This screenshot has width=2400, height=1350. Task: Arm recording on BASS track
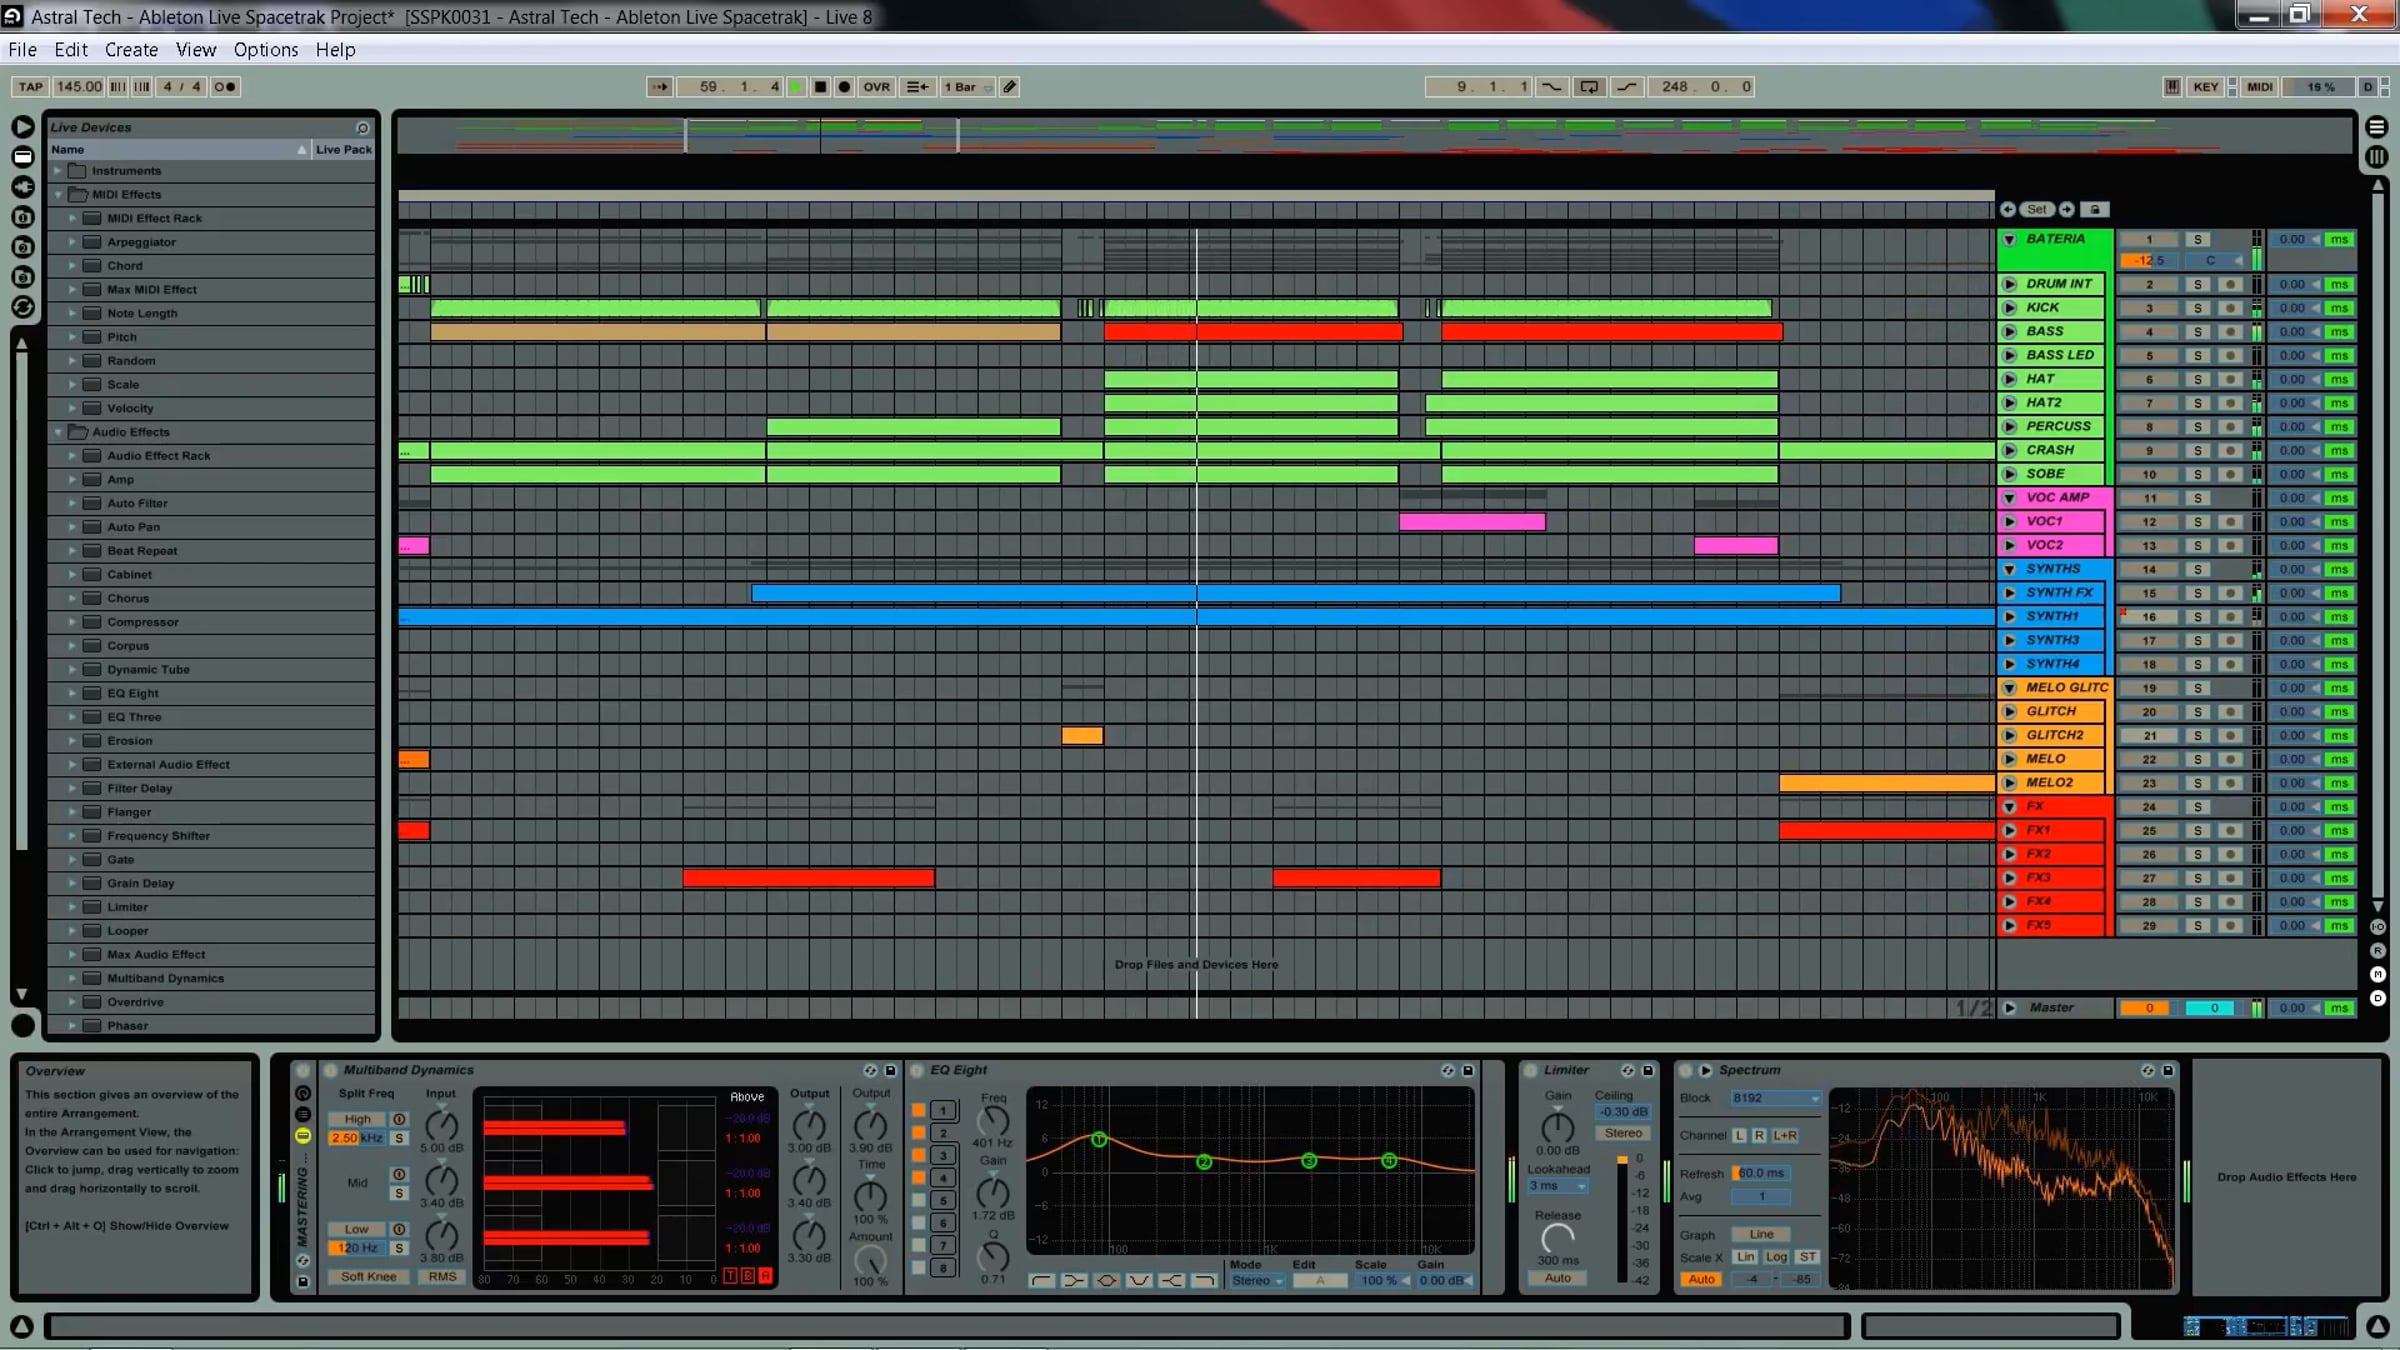[2230, 332]
